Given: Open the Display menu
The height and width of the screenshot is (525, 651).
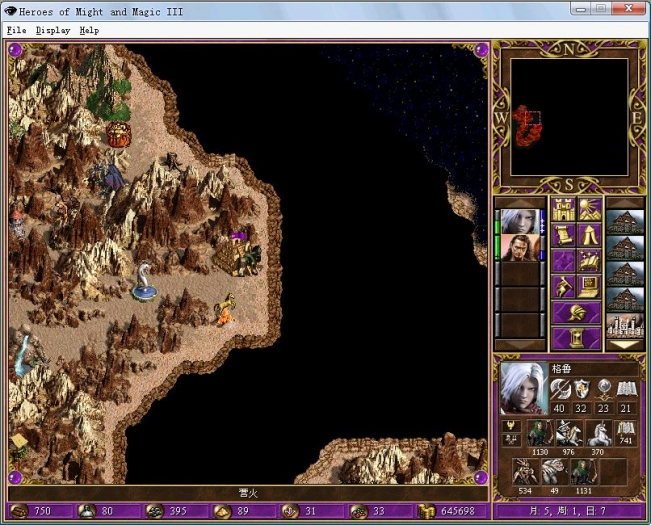Looking at the screenshot, I should 53,30.
